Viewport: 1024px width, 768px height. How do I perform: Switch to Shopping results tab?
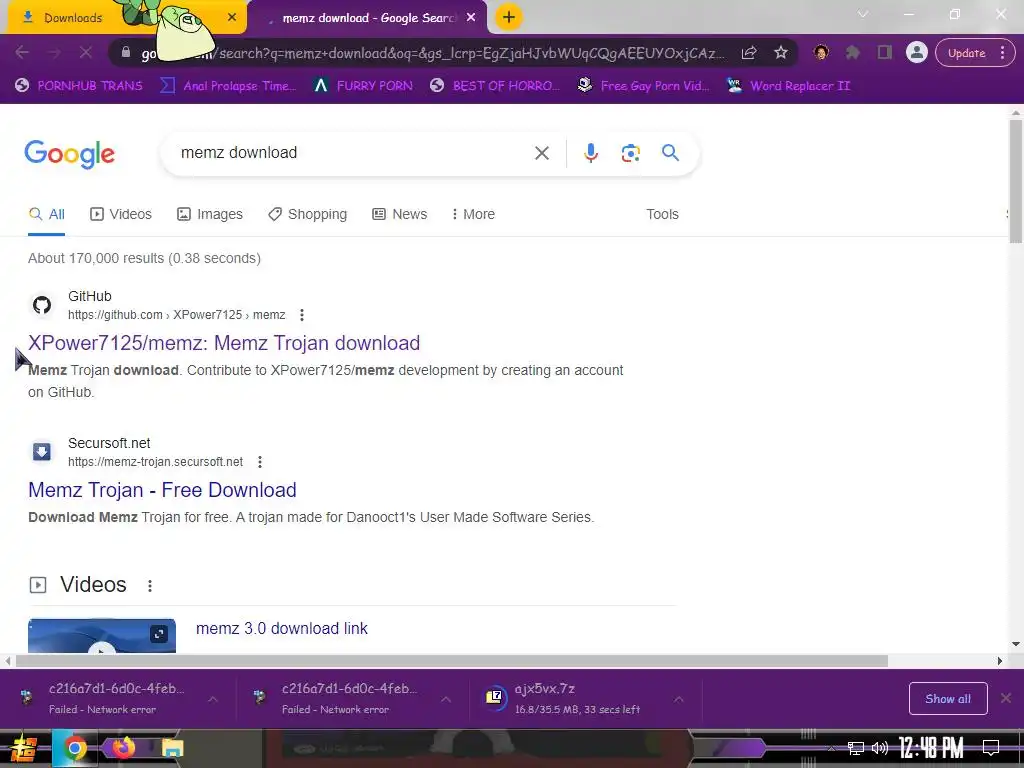308,214
